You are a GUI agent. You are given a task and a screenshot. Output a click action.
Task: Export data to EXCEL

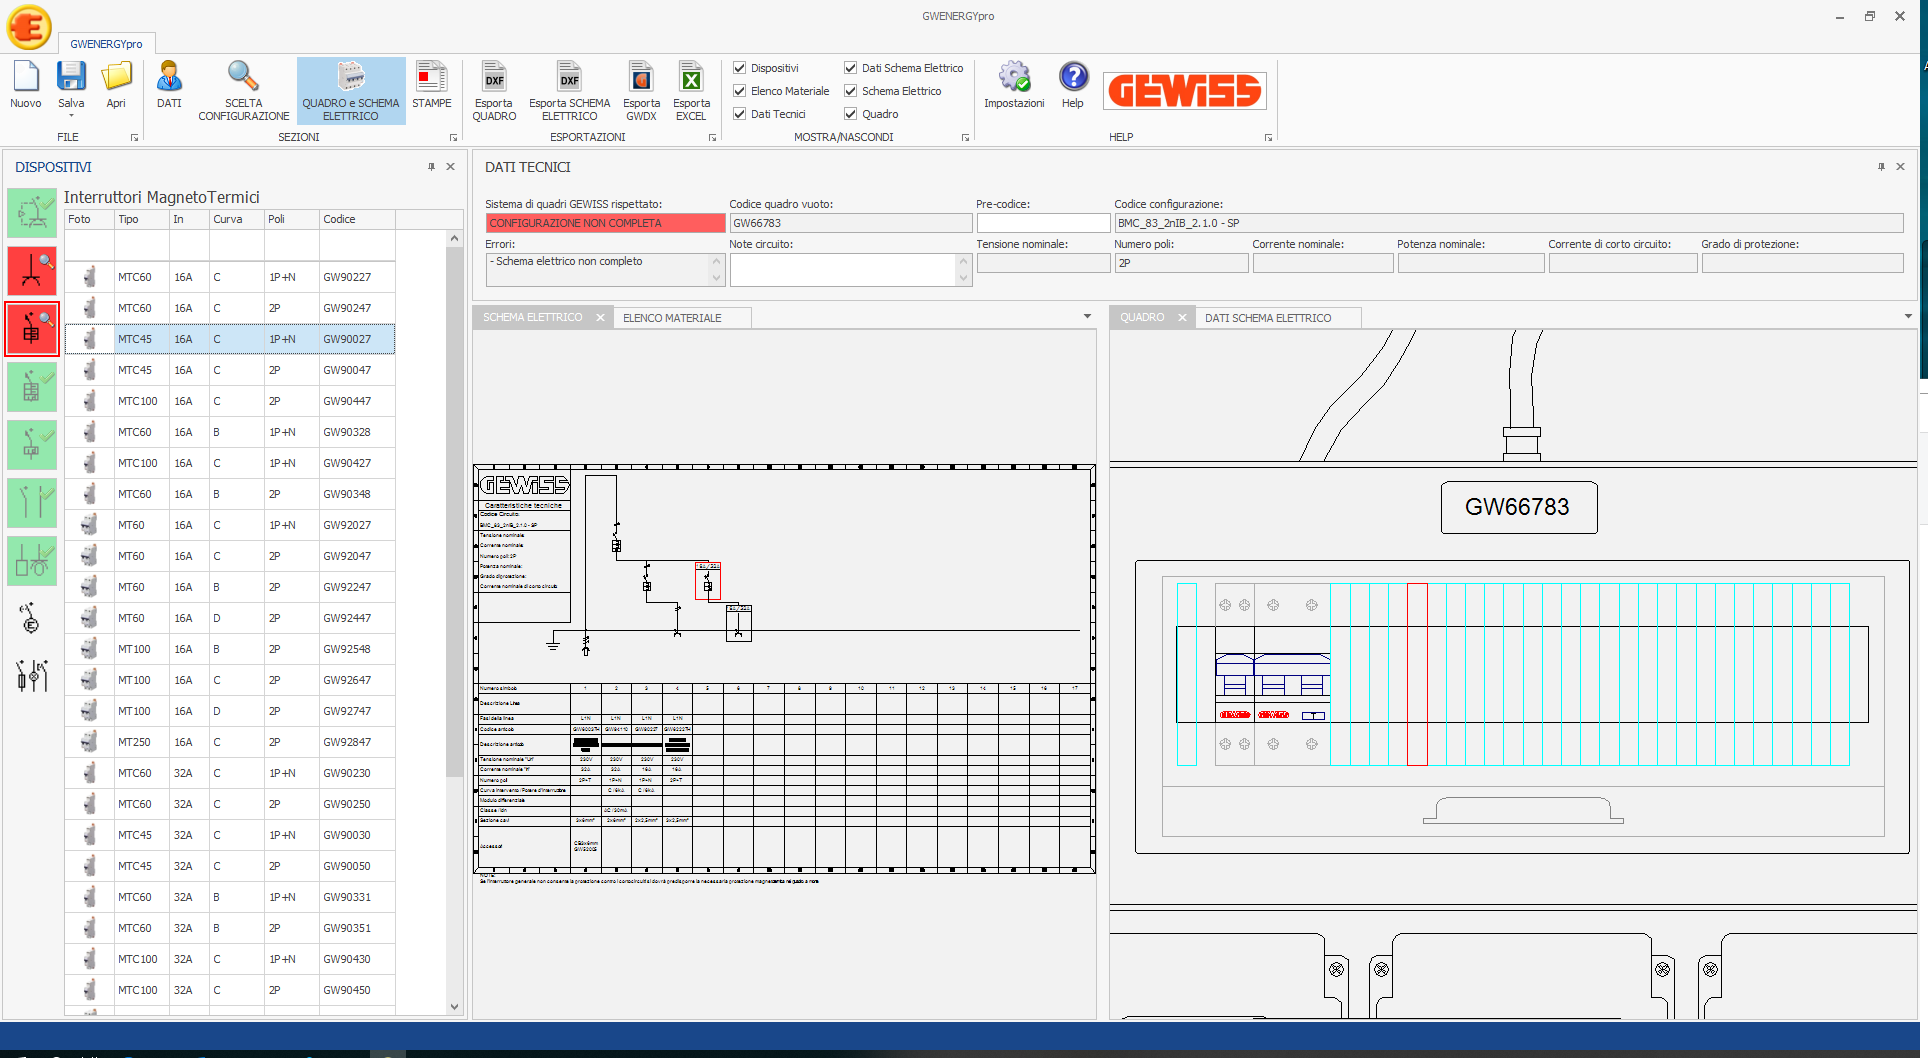[x=691, y=90]
